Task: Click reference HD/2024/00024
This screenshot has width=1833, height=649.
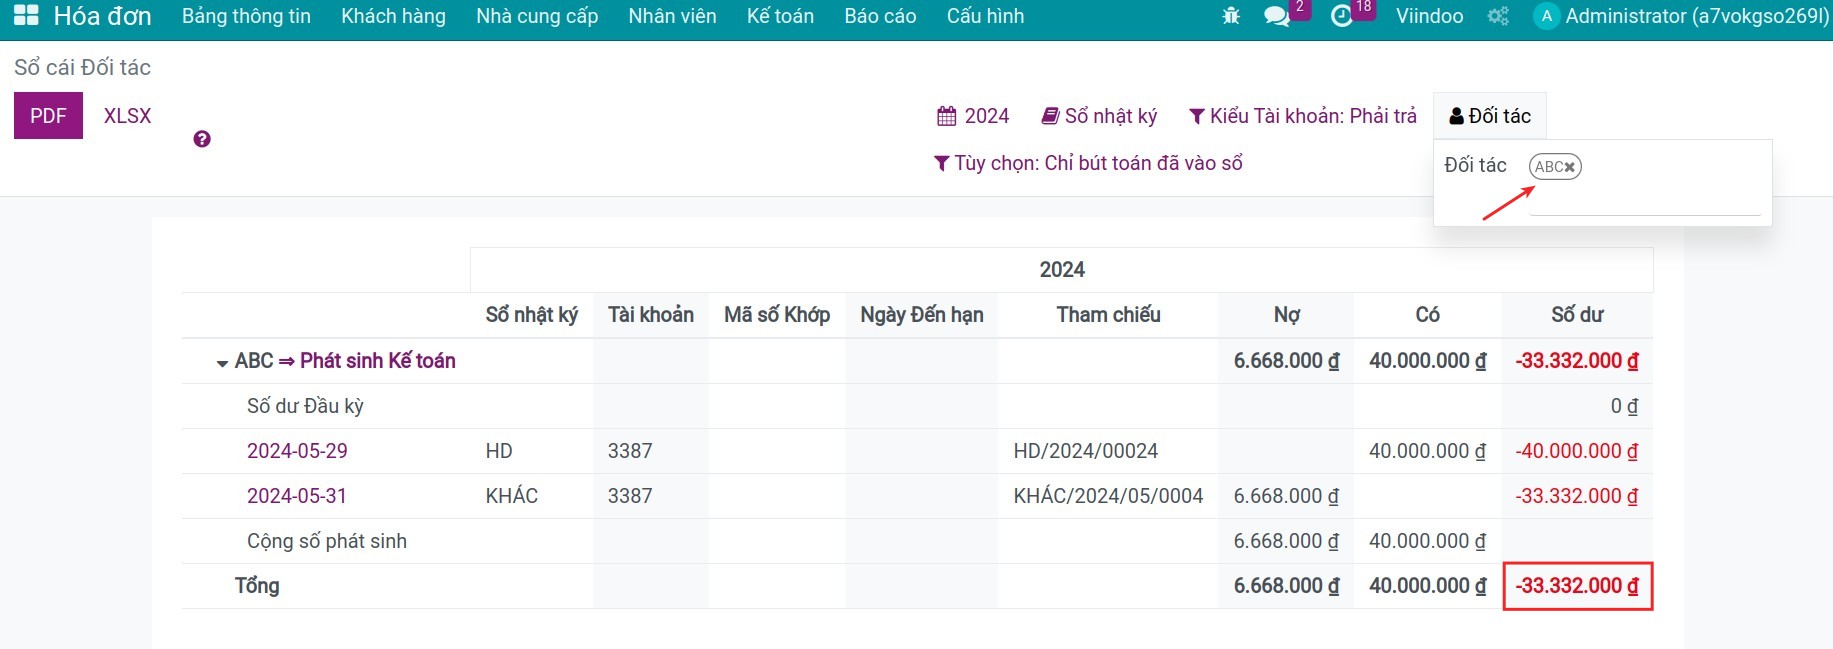Action: [x=1085, y=451]
